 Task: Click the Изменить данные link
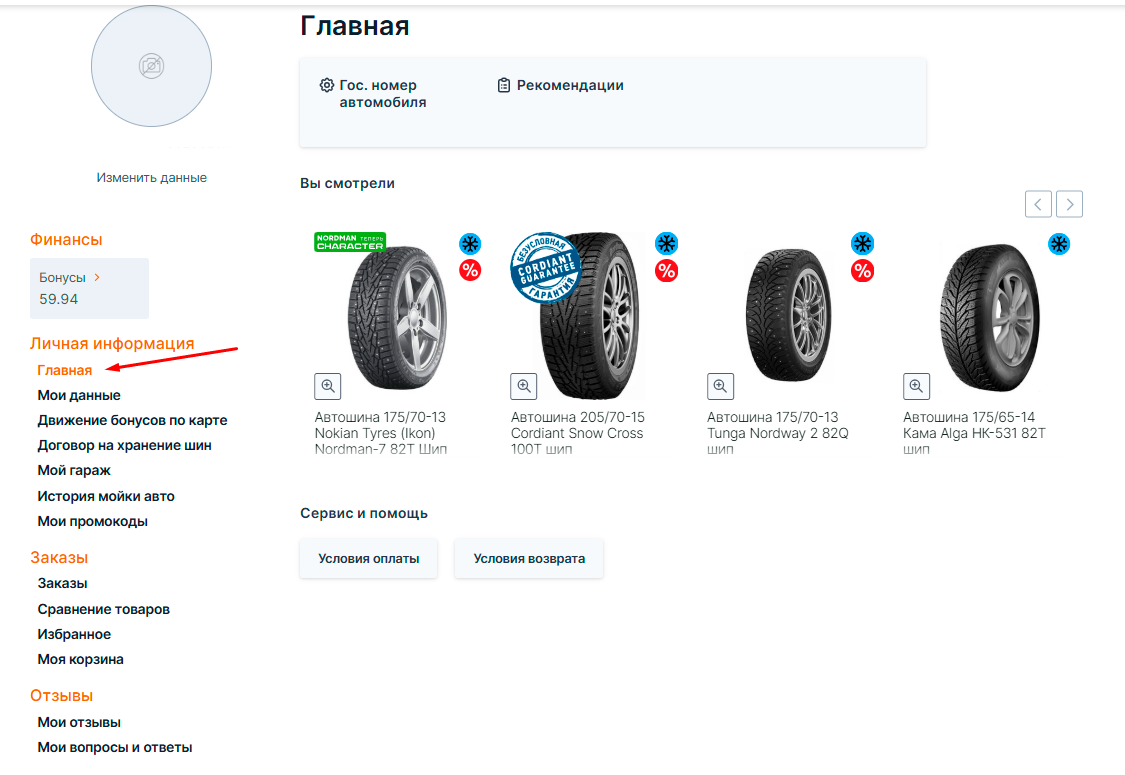tap(151, 177)
